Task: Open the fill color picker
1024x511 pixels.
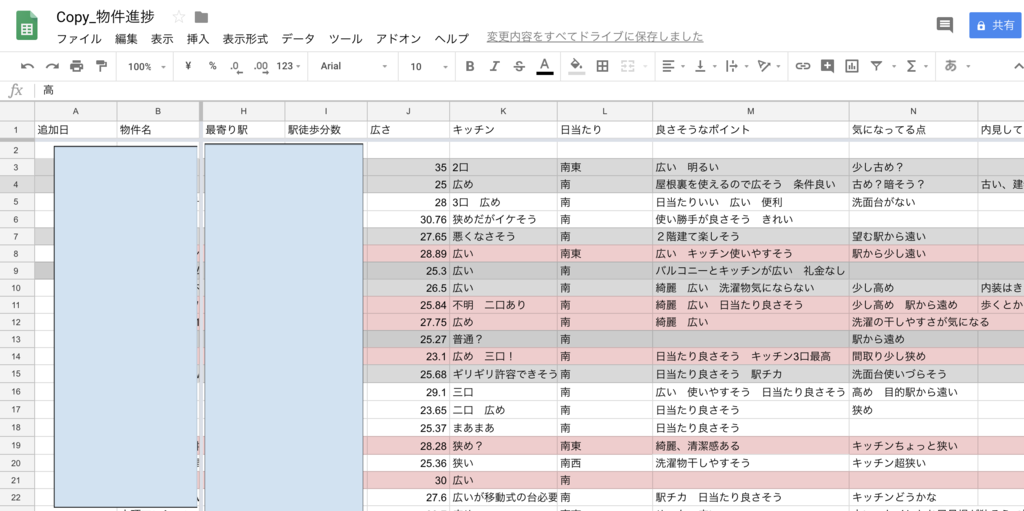Action: tap(577, 66)
